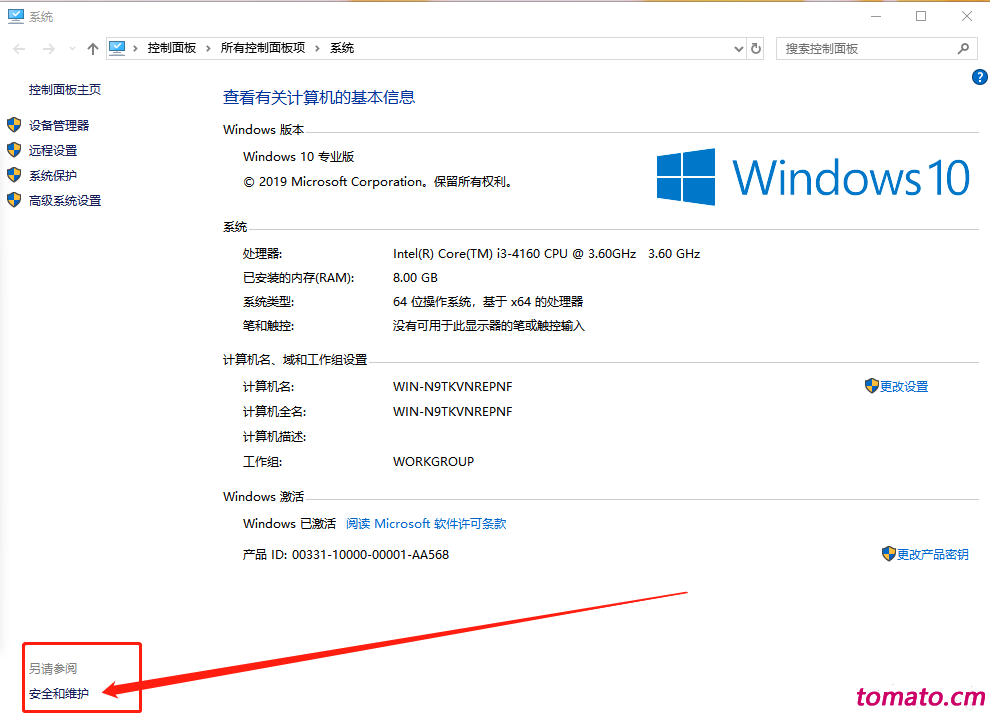Viewport: 990px width, 722px height.
Task: Click the search magnifier icon
Action: pos(963,49)
